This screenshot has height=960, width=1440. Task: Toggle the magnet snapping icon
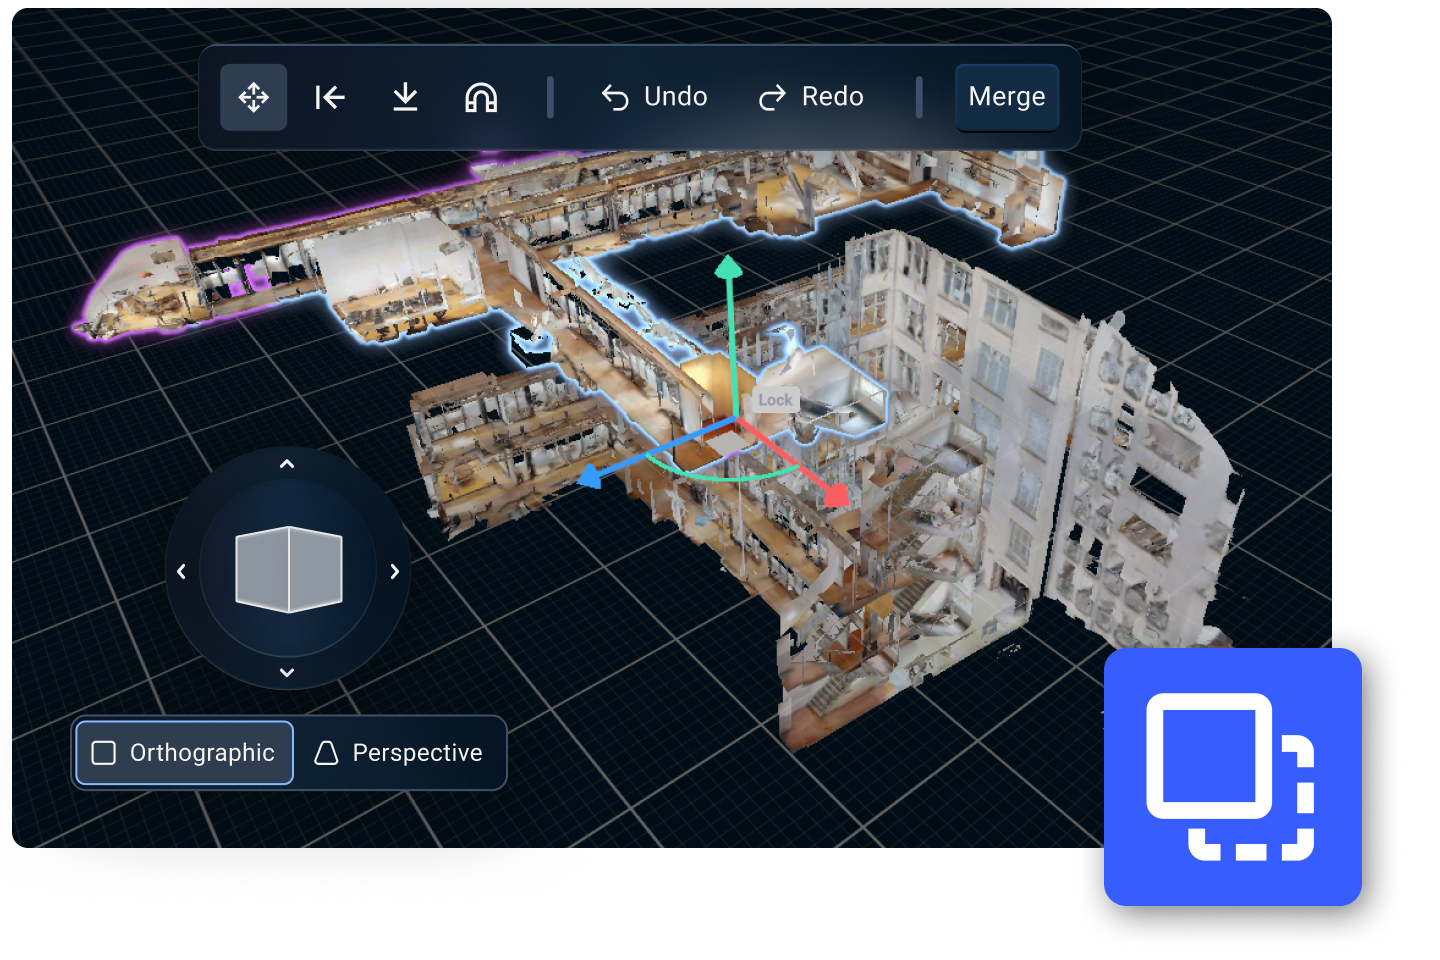(481, 97)
